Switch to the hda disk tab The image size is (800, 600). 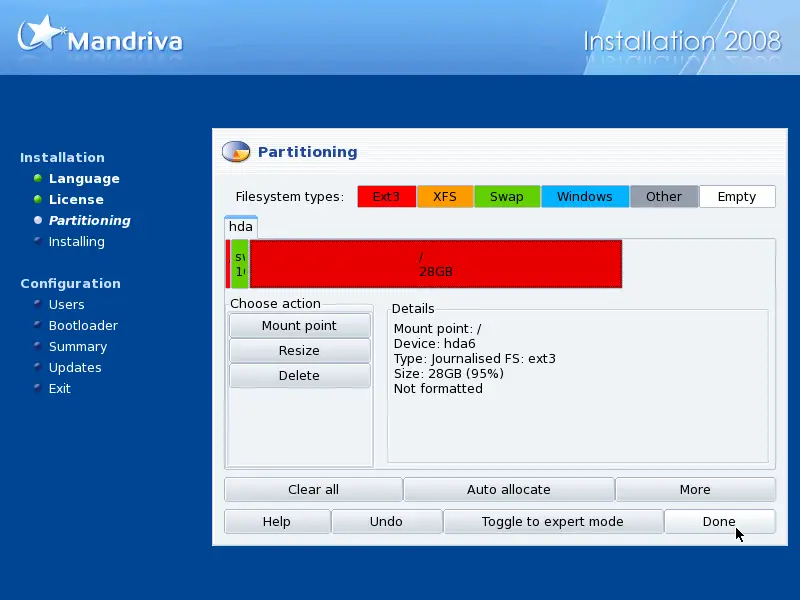[241, 227]
